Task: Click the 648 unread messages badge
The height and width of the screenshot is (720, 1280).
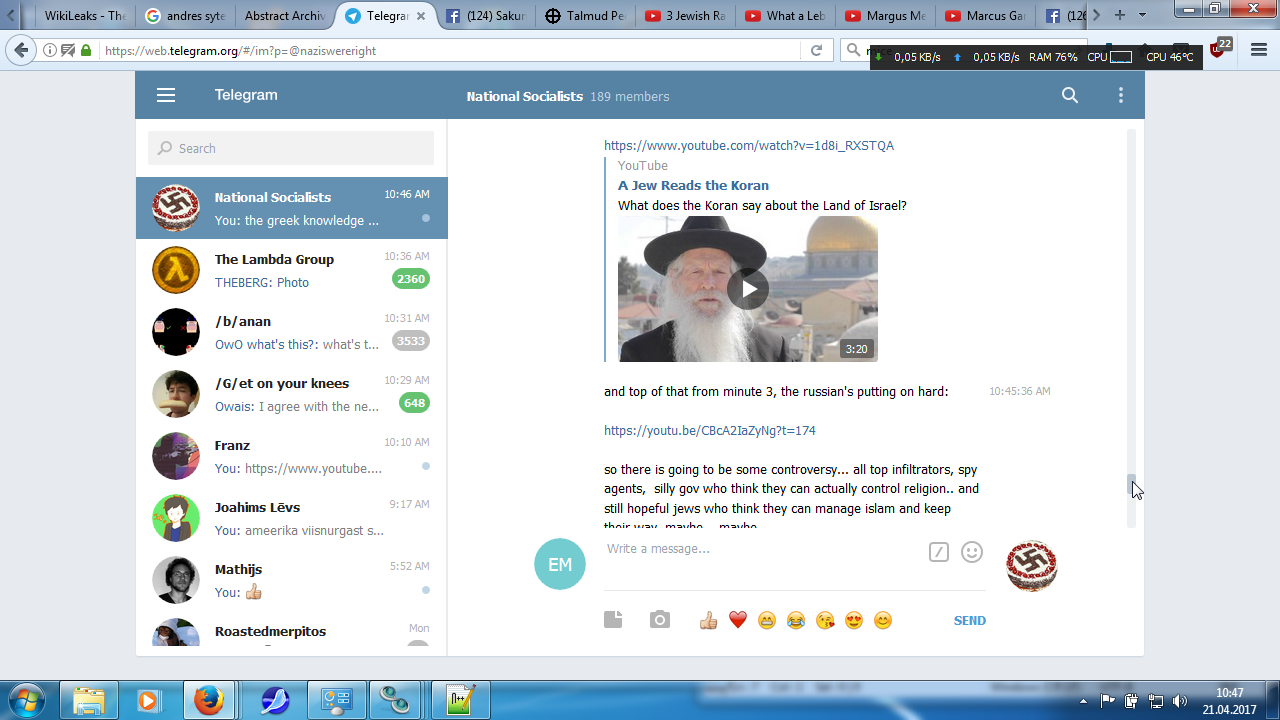Action: coord(414,403)
